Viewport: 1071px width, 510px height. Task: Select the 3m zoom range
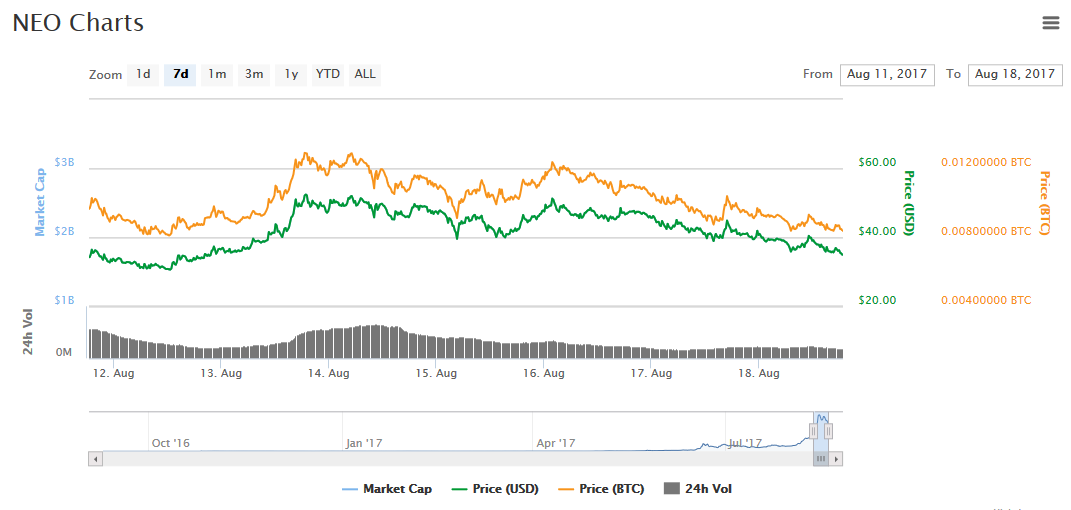click(254, 74)
